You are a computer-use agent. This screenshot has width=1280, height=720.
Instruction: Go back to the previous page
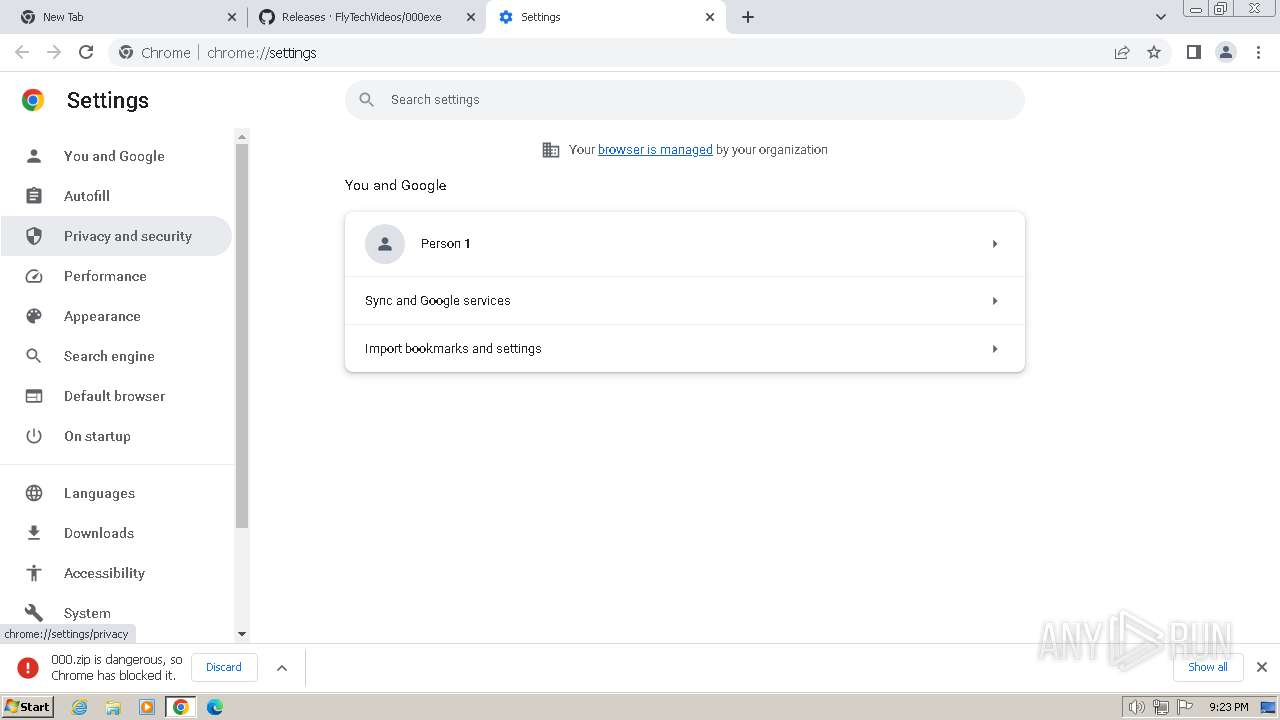pyautogui.click(x=22, y=52)
